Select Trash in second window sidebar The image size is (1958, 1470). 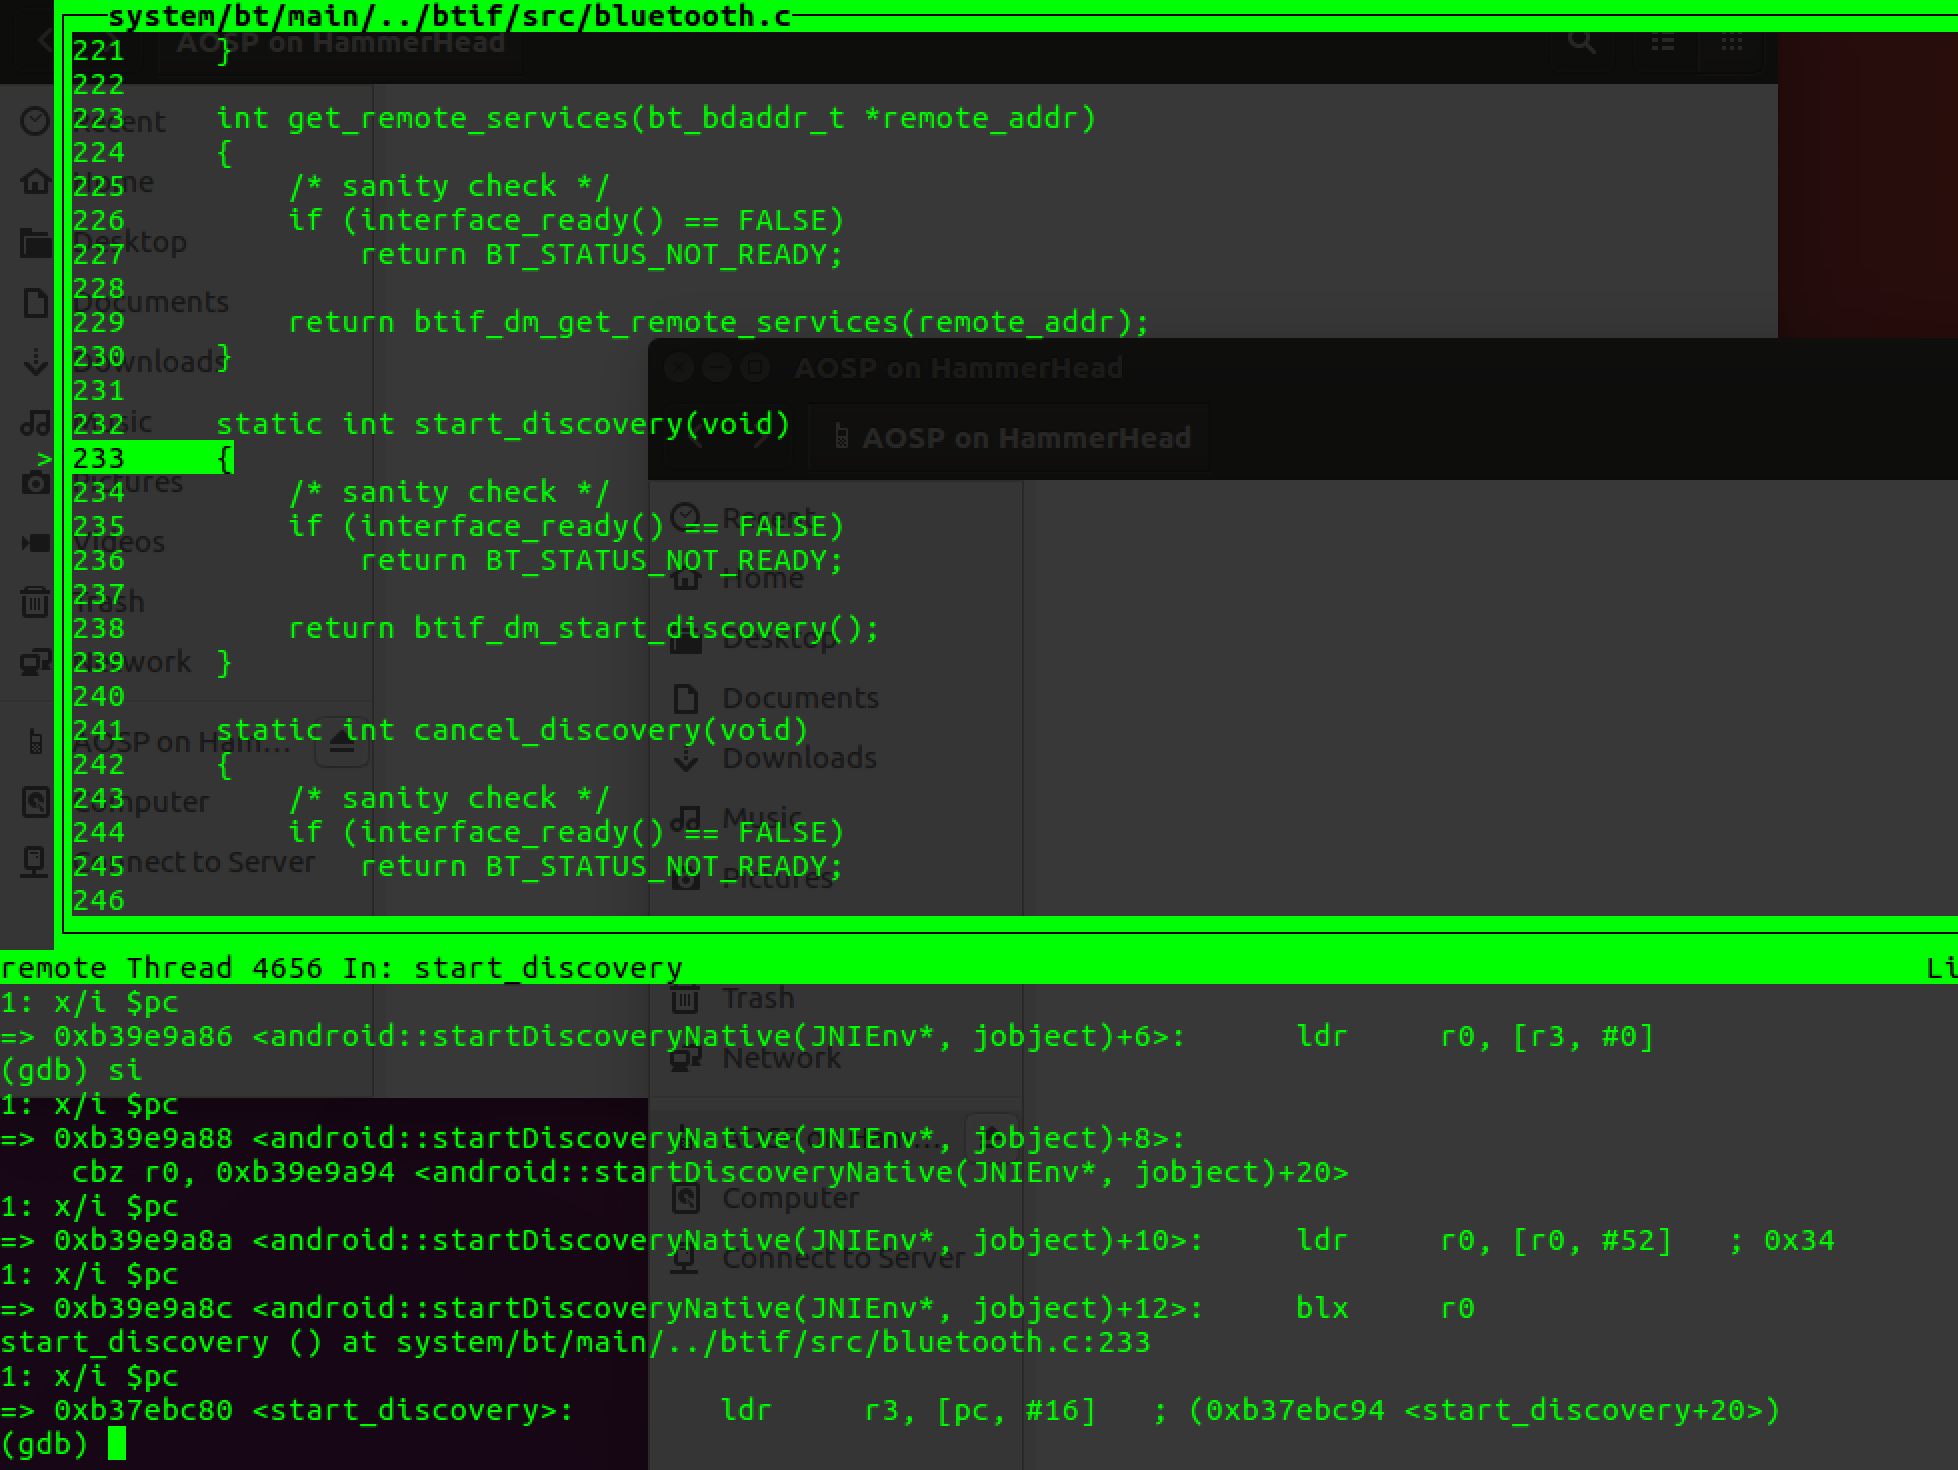pos(757,998)
